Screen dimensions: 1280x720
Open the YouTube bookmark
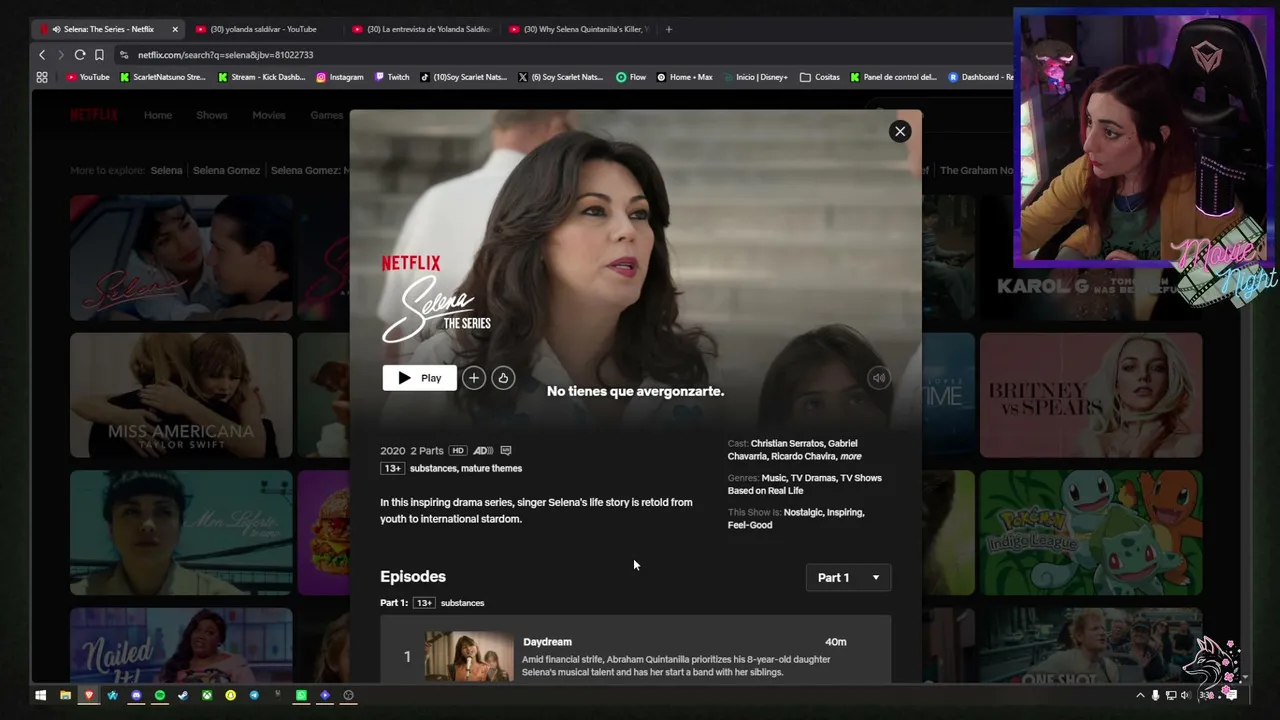[x=88, y=77]
